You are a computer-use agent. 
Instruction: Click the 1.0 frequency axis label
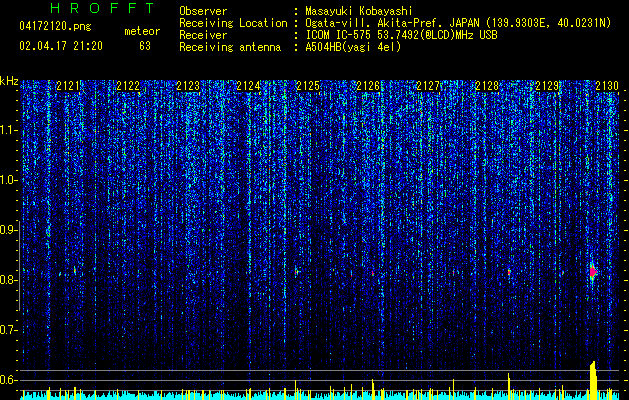[9, 180]
